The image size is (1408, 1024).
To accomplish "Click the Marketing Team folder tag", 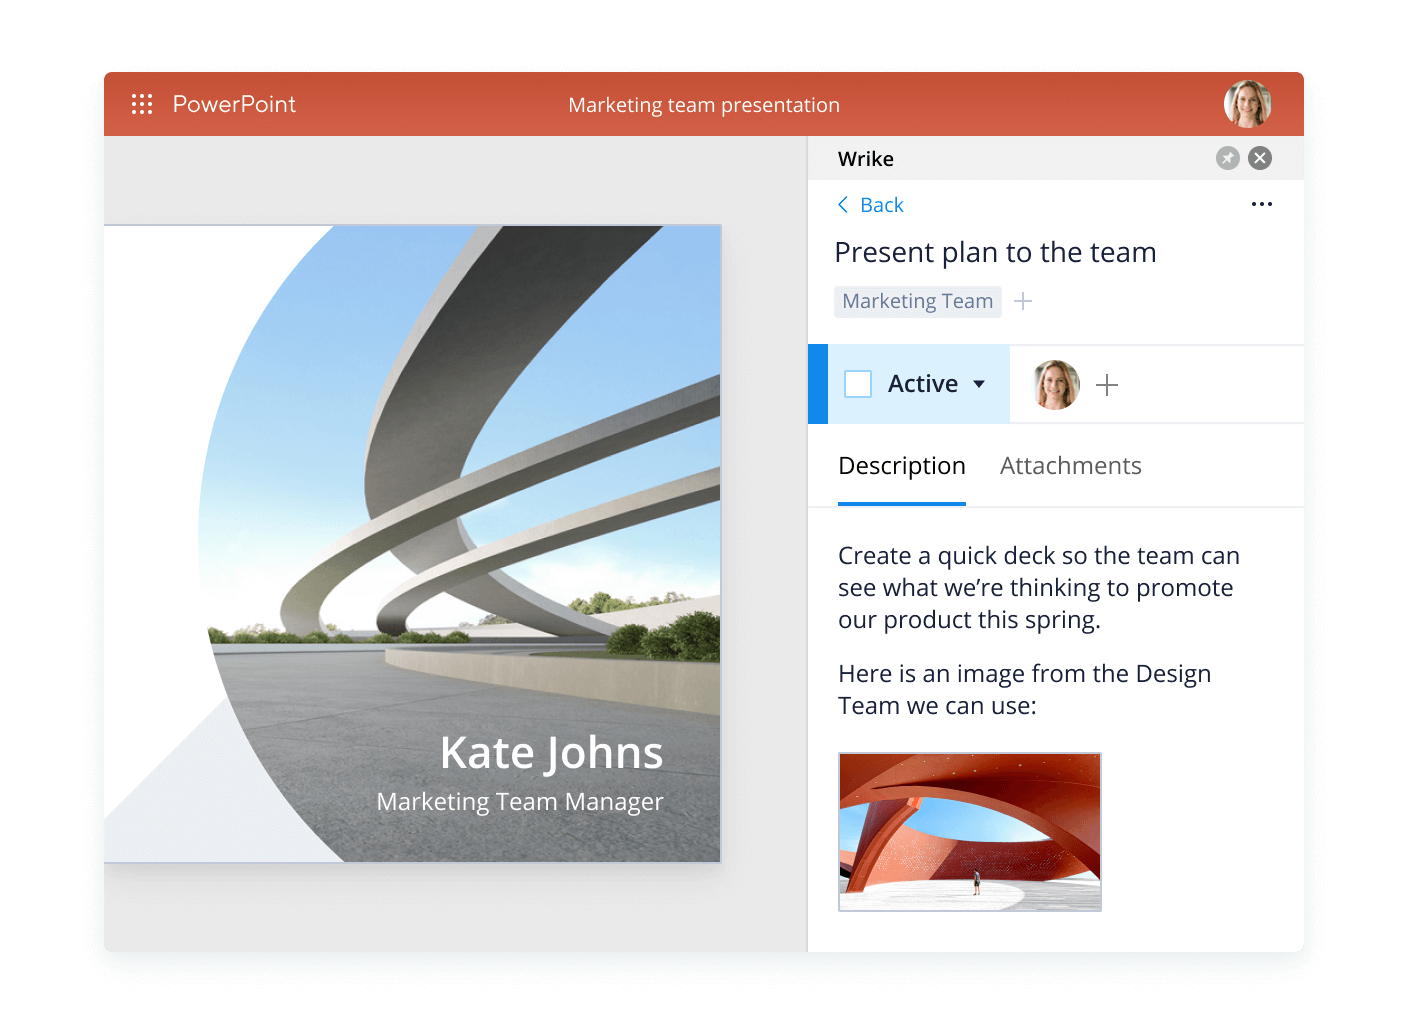I will click(917, 301).
